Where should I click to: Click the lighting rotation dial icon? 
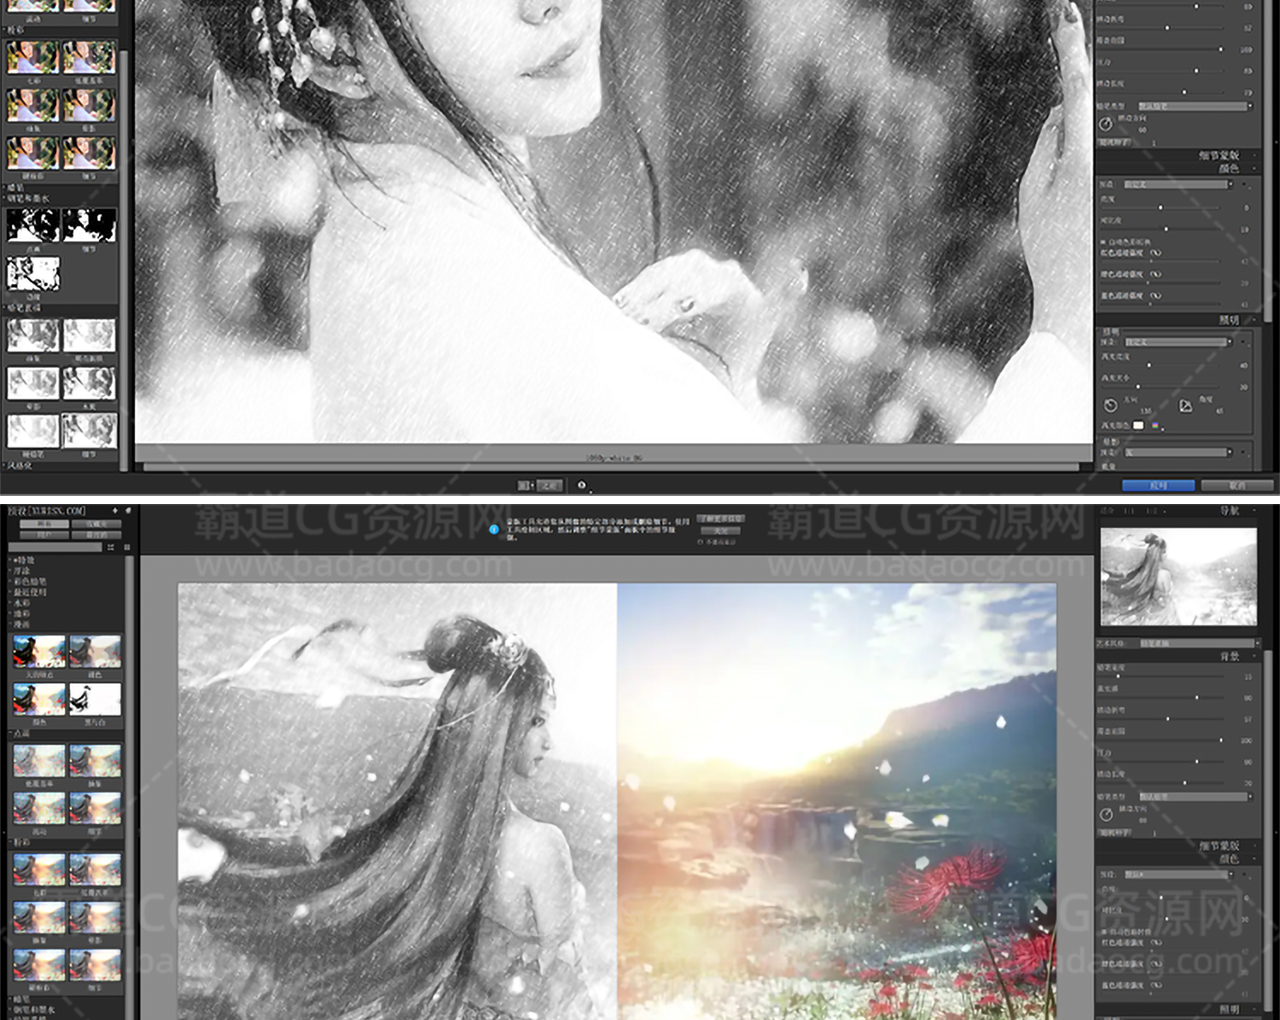point(1110,405)
